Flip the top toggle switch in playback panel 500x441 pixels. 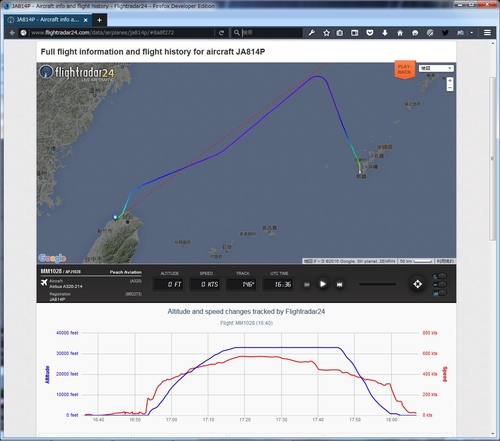pyautogui.click(x=440, y=276)
